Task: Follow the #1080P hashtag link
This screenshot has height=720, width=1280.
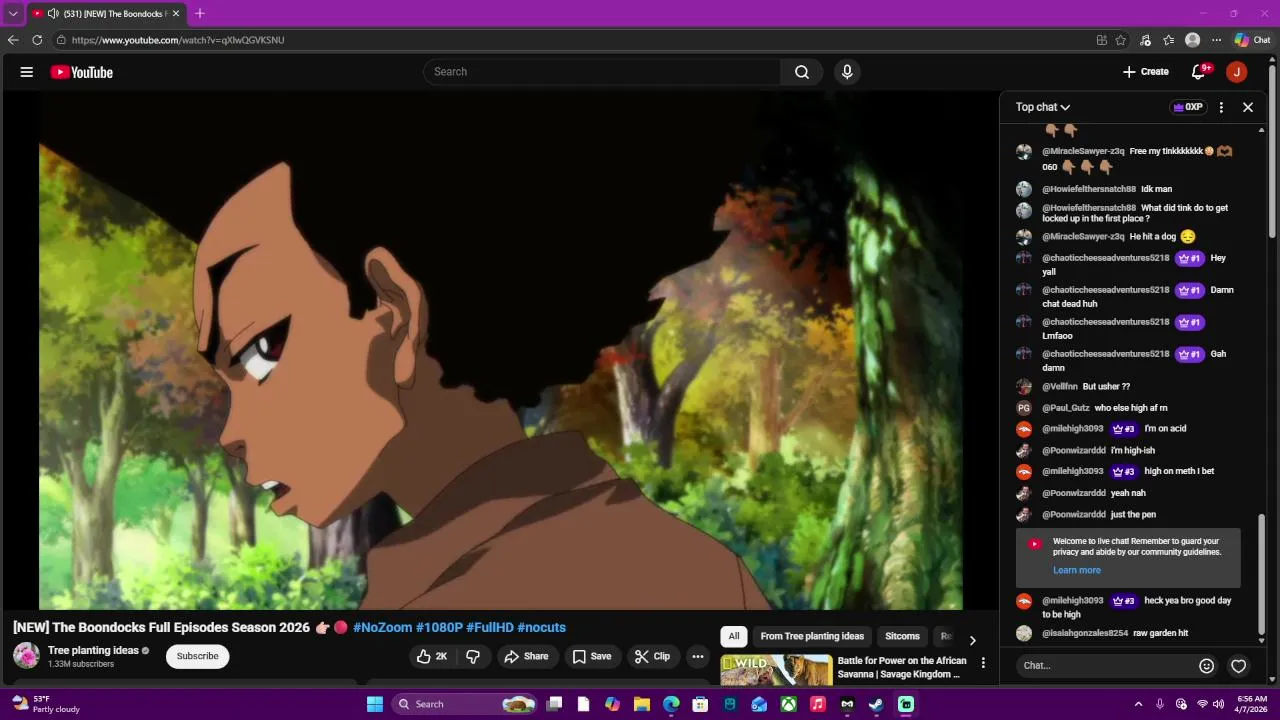Action: pos(439,627)
